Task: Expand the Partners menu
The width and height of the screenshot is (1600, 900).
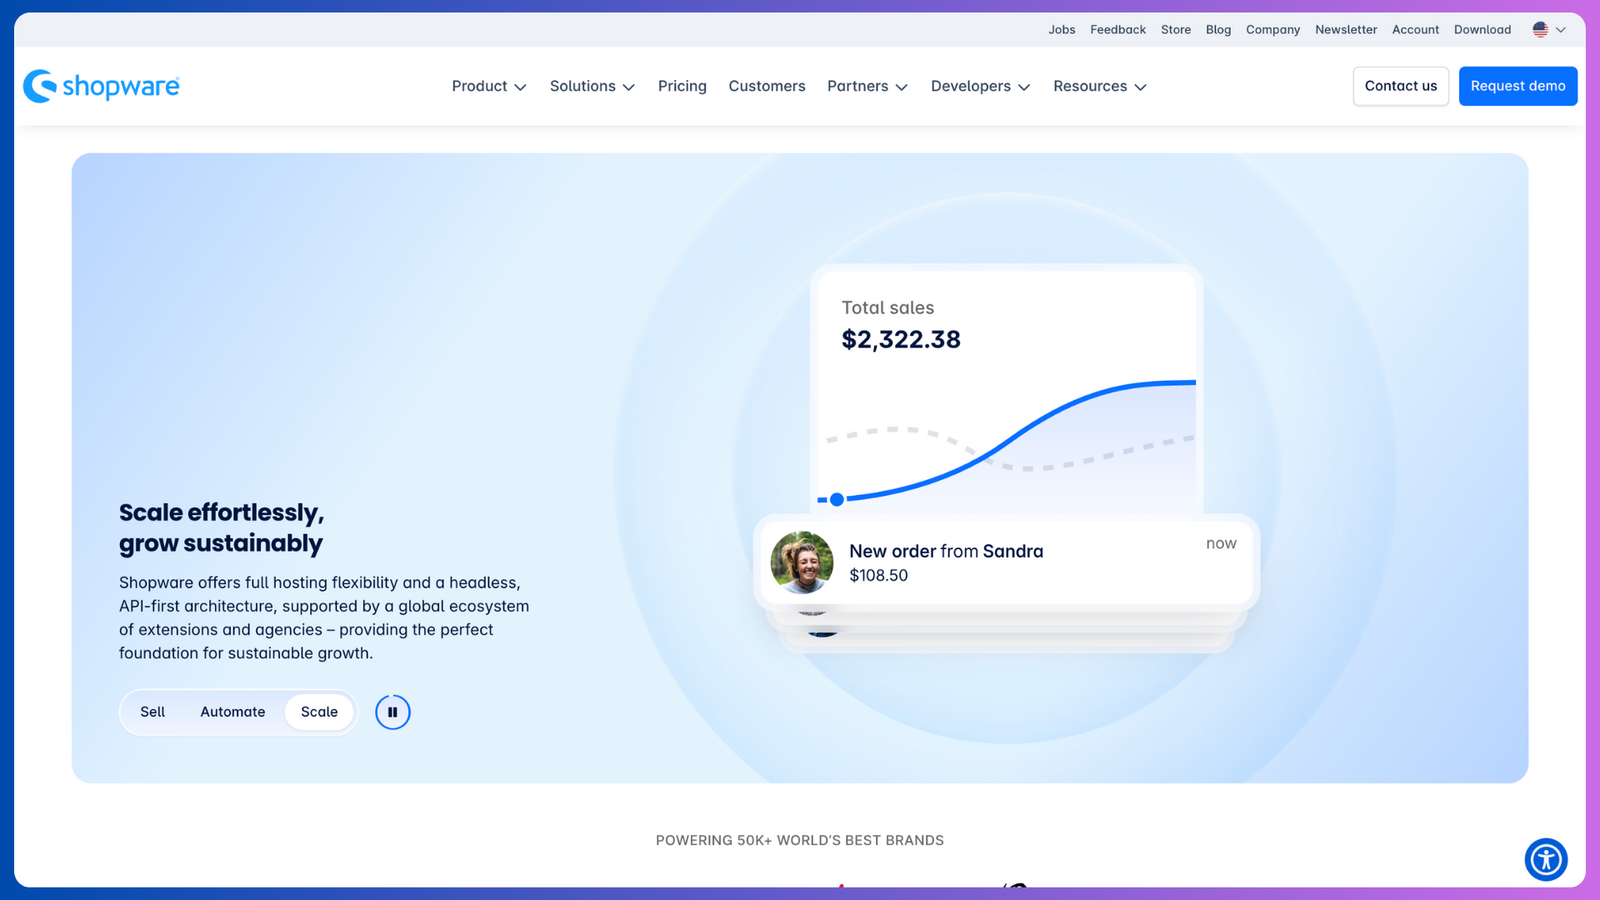Action: click(x=867, y=86)
